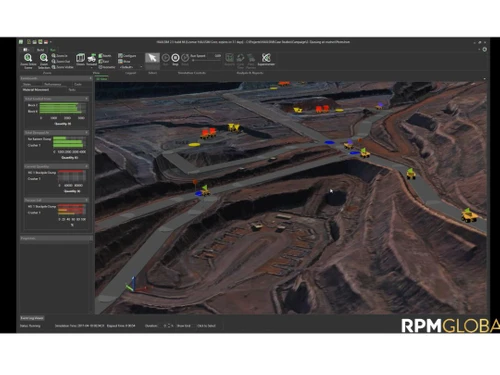
Task: Select the Material Movement dashboard tab
Action: [x=36, y=90]
